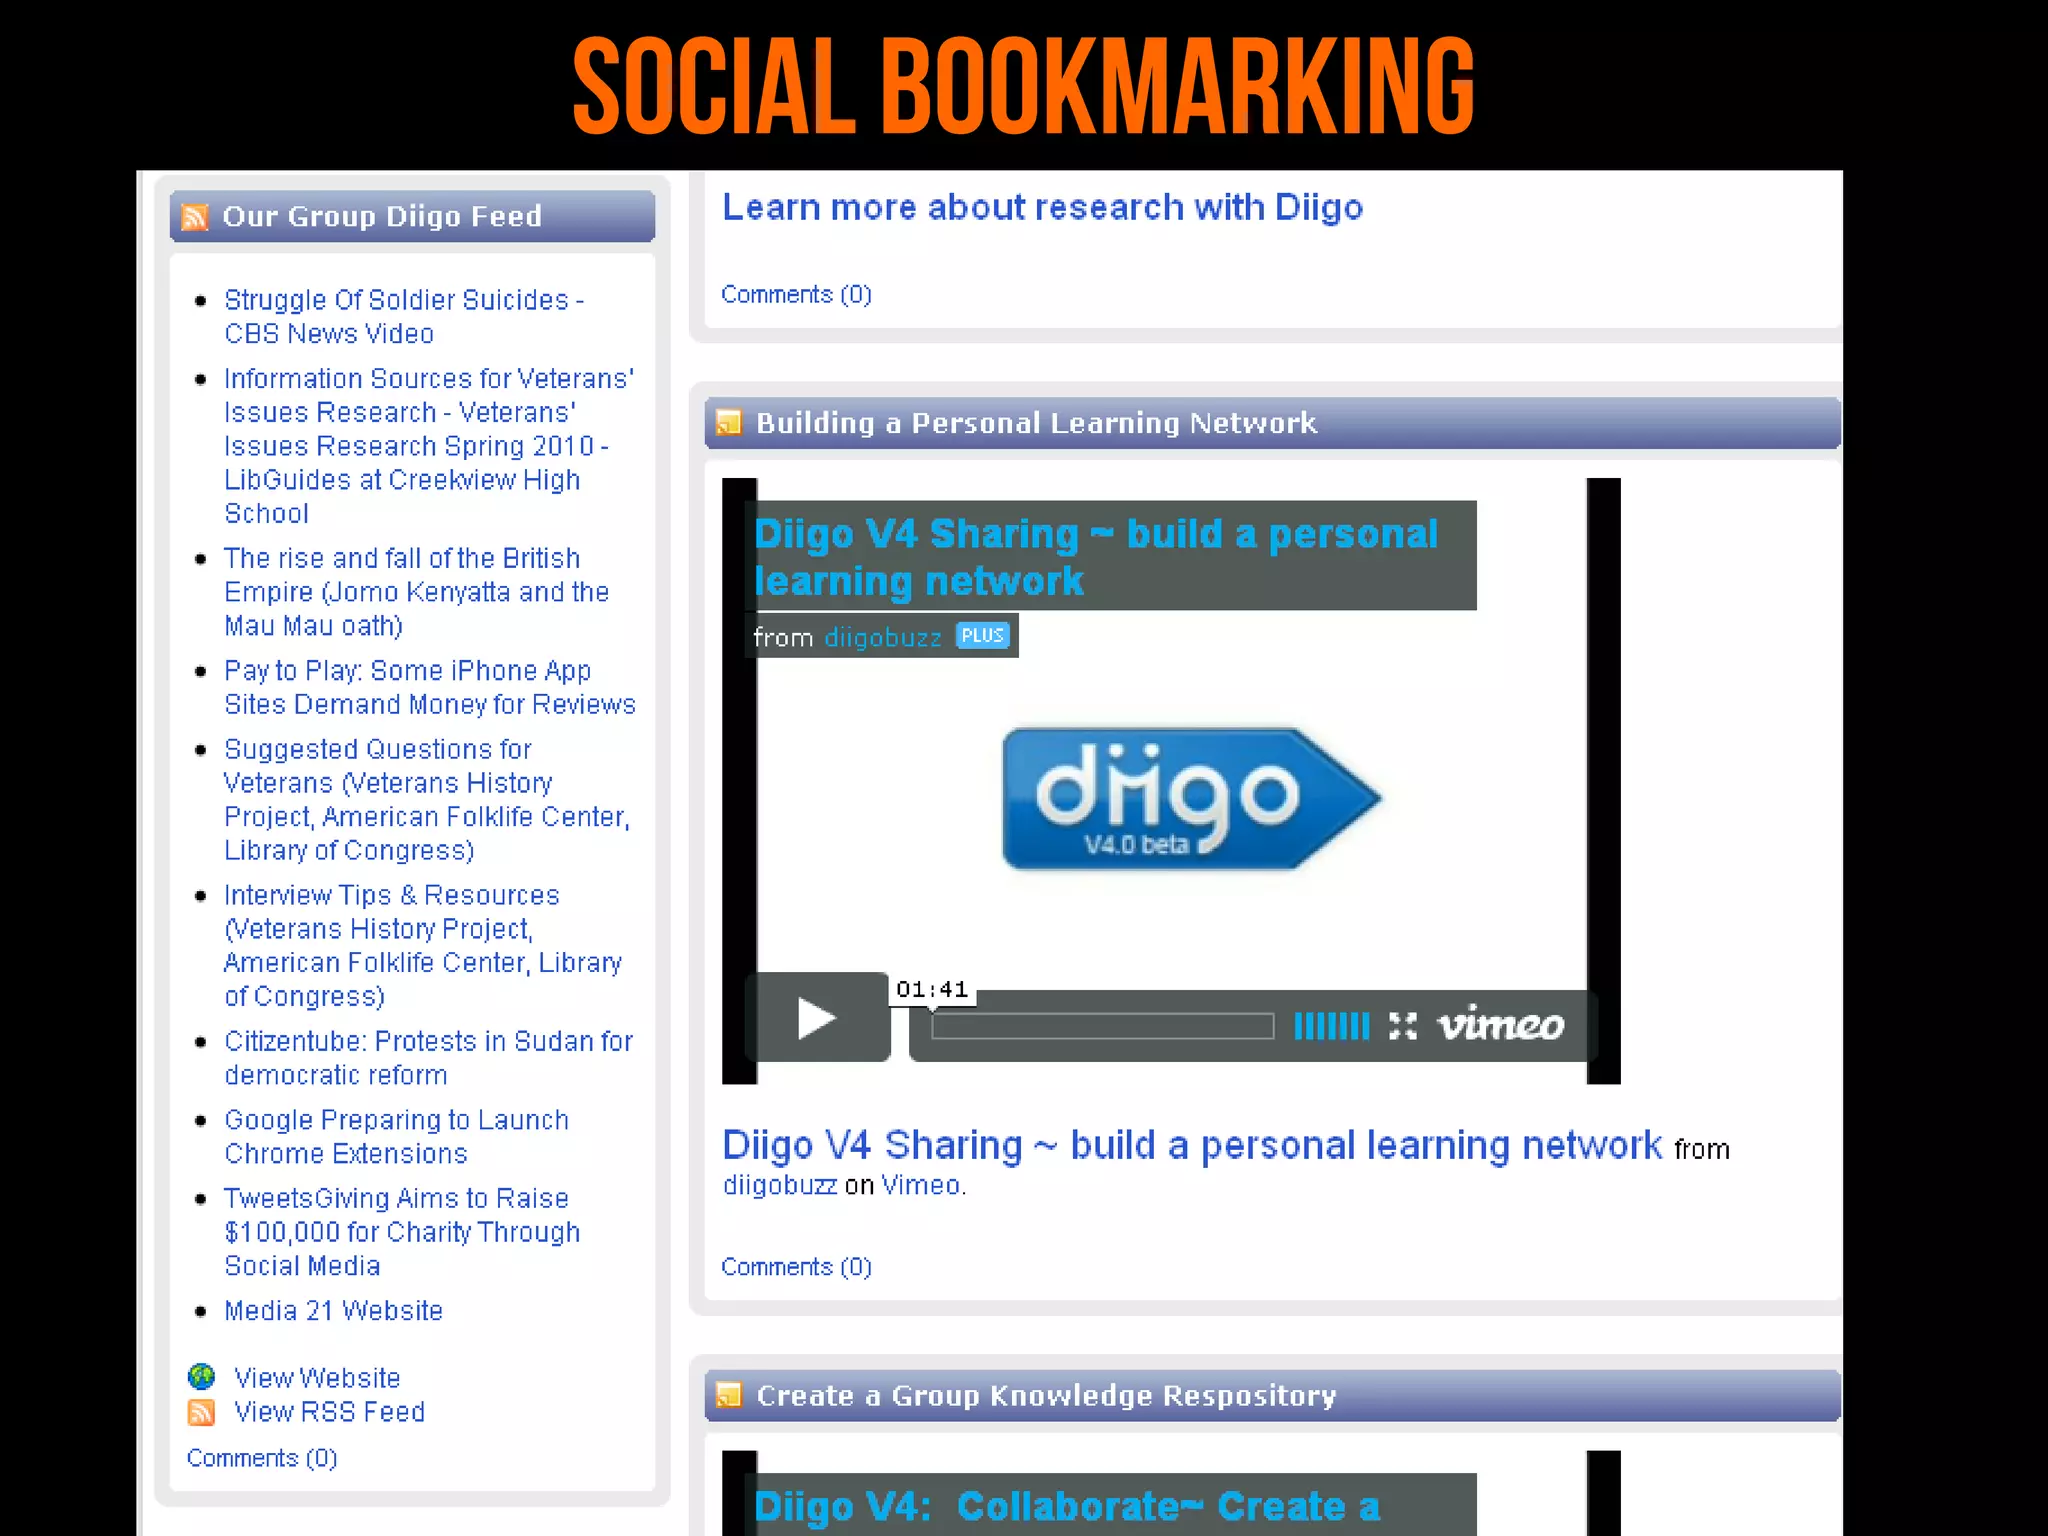Adjust the blue volume bars in the player

(1331, 1026)
